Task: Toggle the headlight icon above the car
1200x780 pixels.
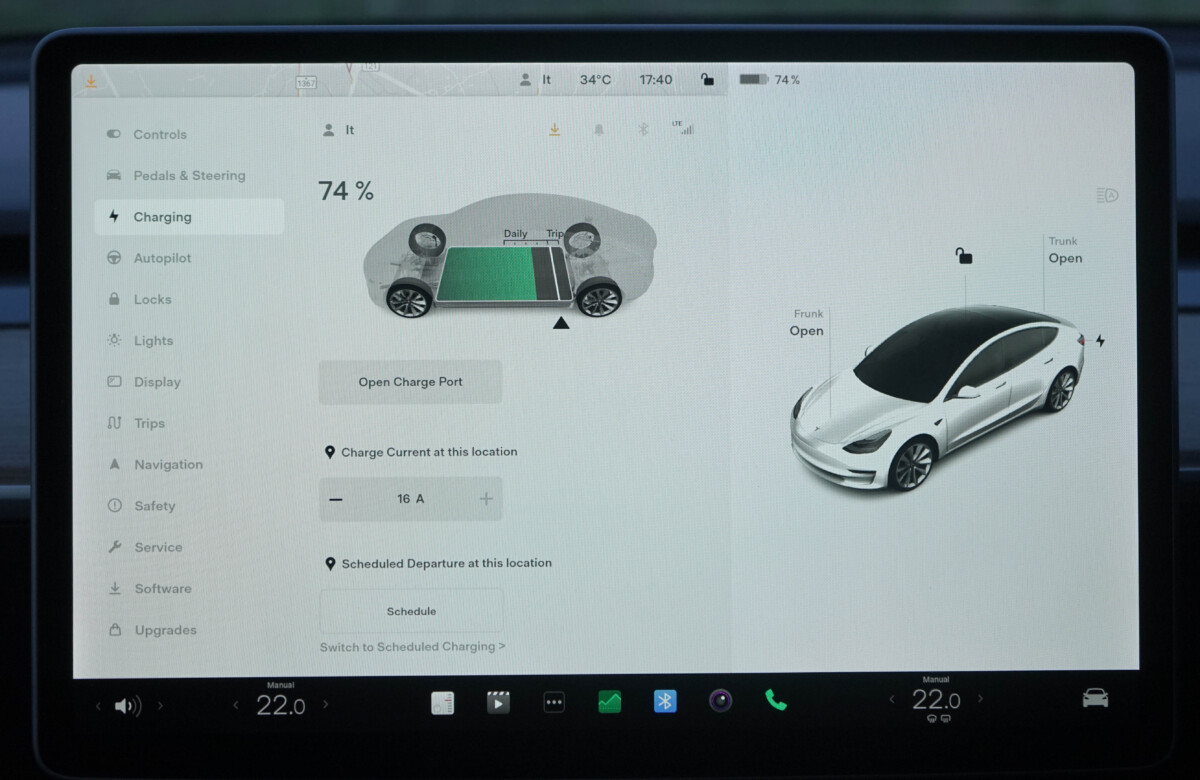Action: pos(1107,195)
